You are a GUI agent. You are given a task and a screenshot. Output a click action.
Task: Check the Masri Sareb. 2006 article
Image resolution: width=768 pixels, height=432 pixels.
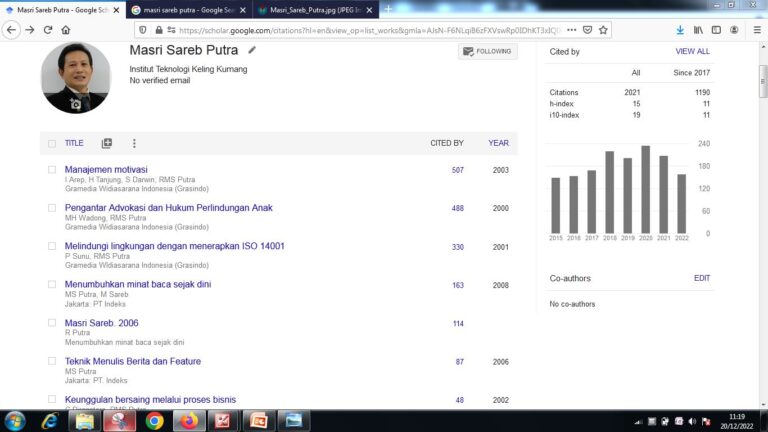pyautogui.click(x=52, y=323)
